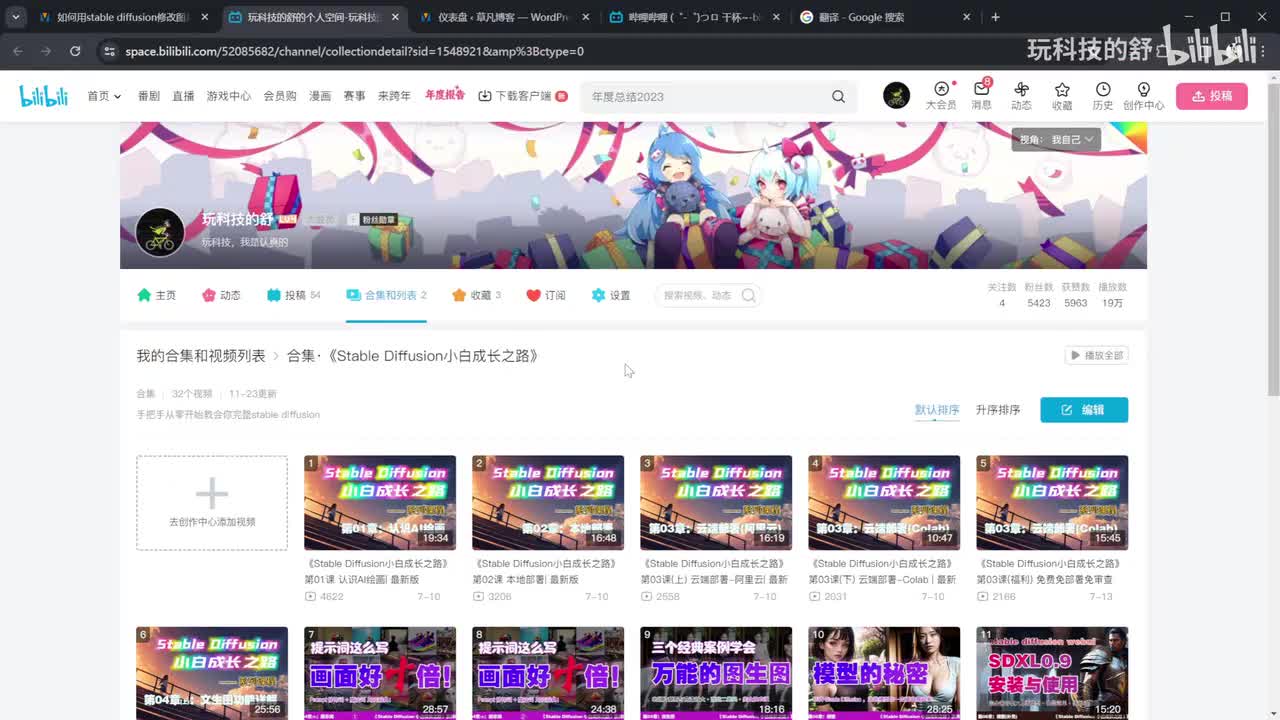Click the blue 编辑 button

[1084, 410]
